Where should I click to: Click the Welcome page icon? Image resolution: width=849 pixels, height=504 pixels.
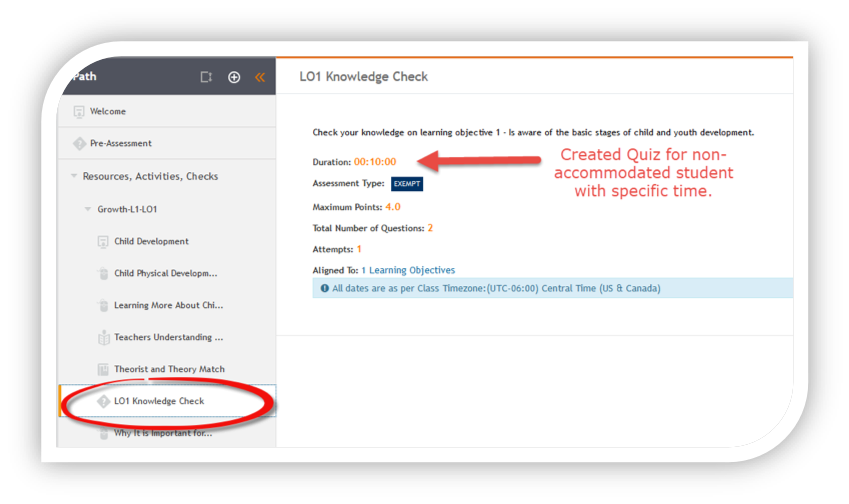tap(78, 112)
